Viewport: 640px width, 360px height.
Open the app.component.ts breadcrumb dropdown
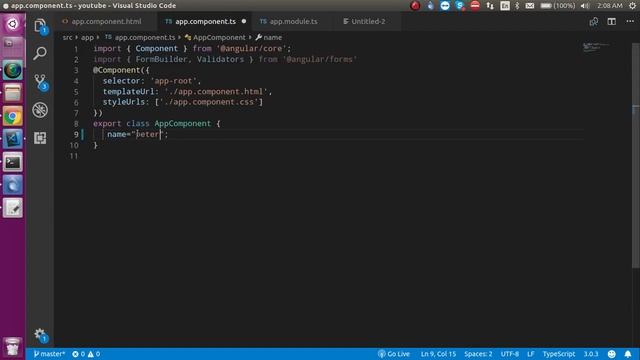140,37
